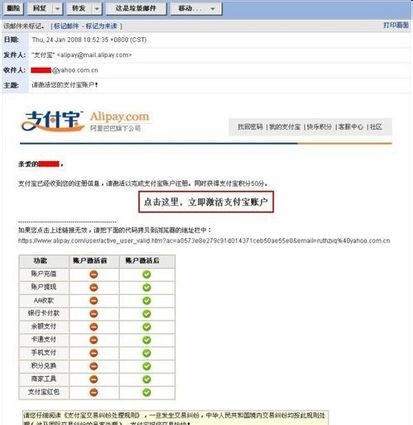This screenshot has height=425, width=413.
Task: Click the 支付宝 Alipay logo
Action: [85, 121]
